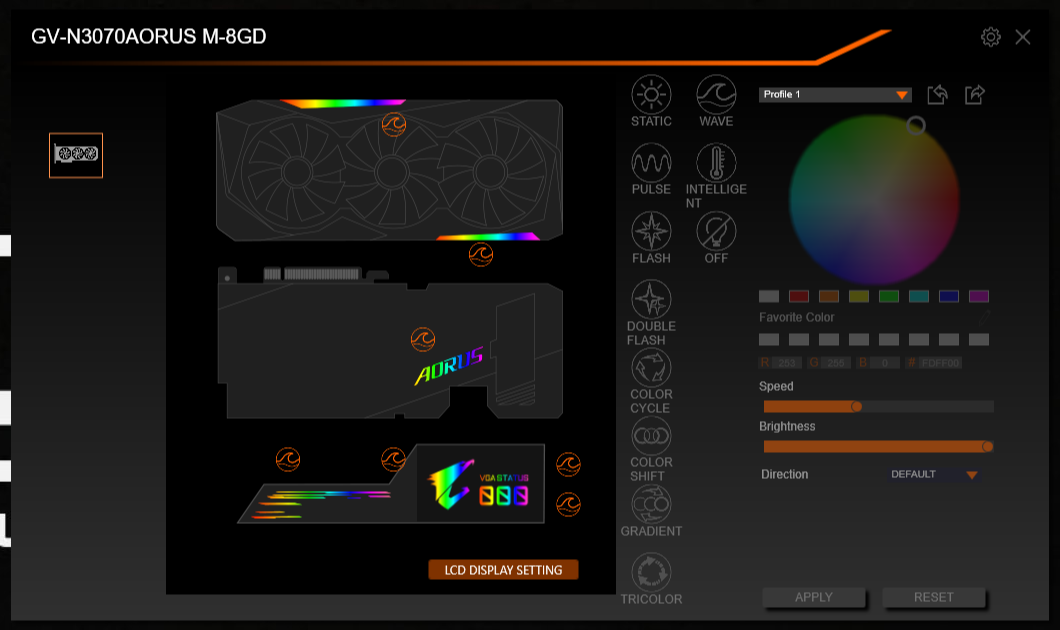
Task: Select the WAVE lighting mode icon
Action: 716,95
